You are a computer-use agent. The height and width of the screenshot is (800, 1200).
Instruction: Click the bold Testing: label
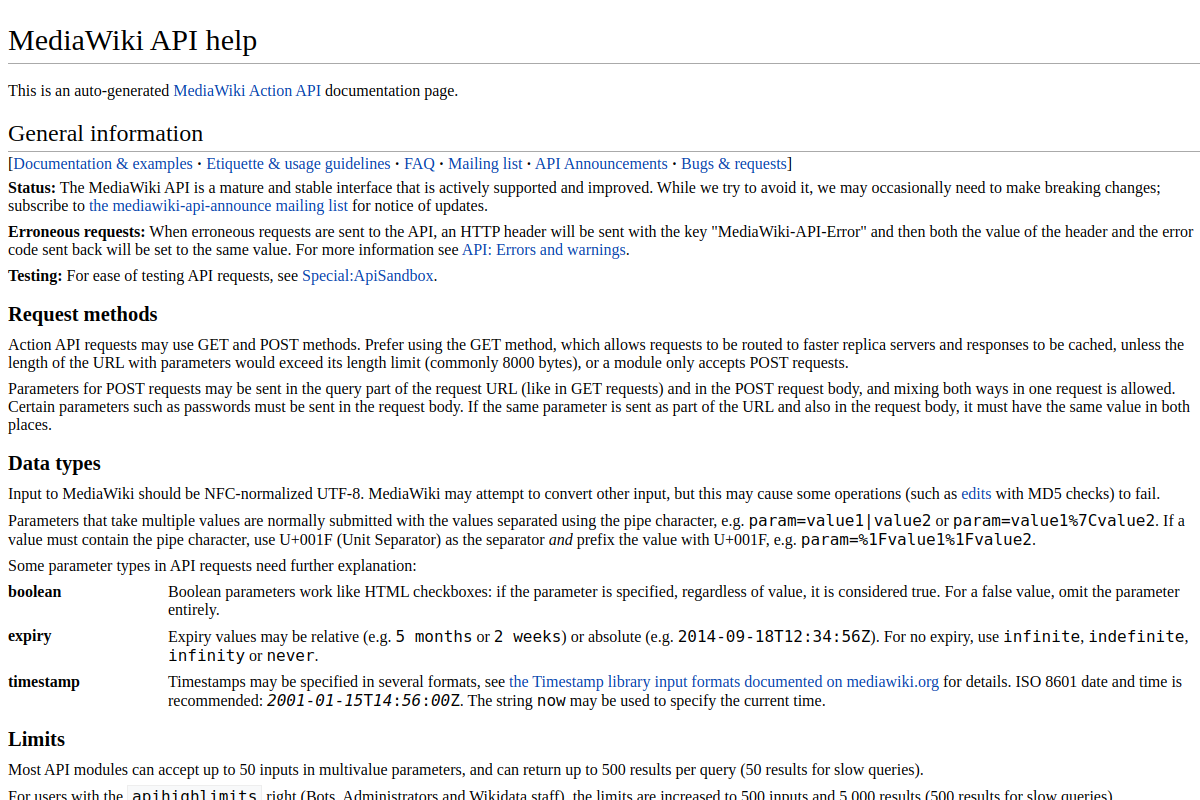click(35, 275)
